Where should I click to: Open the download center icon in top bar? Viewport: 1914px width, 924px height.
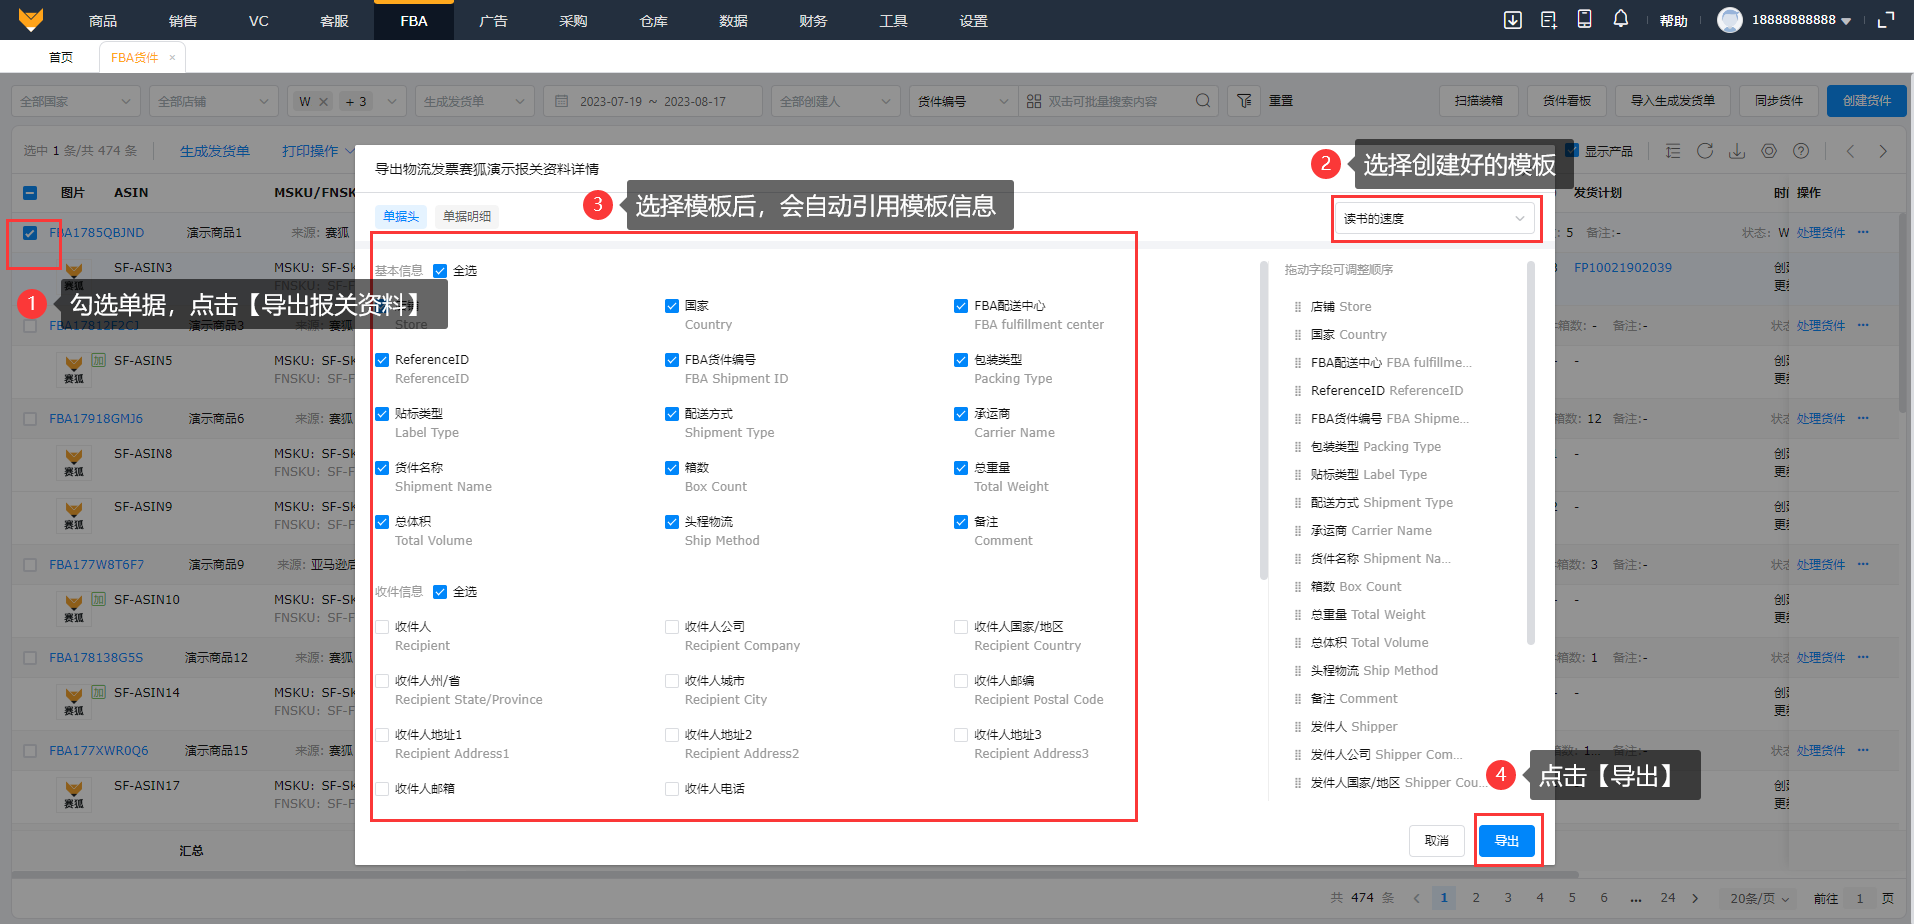pos(1512,20)
